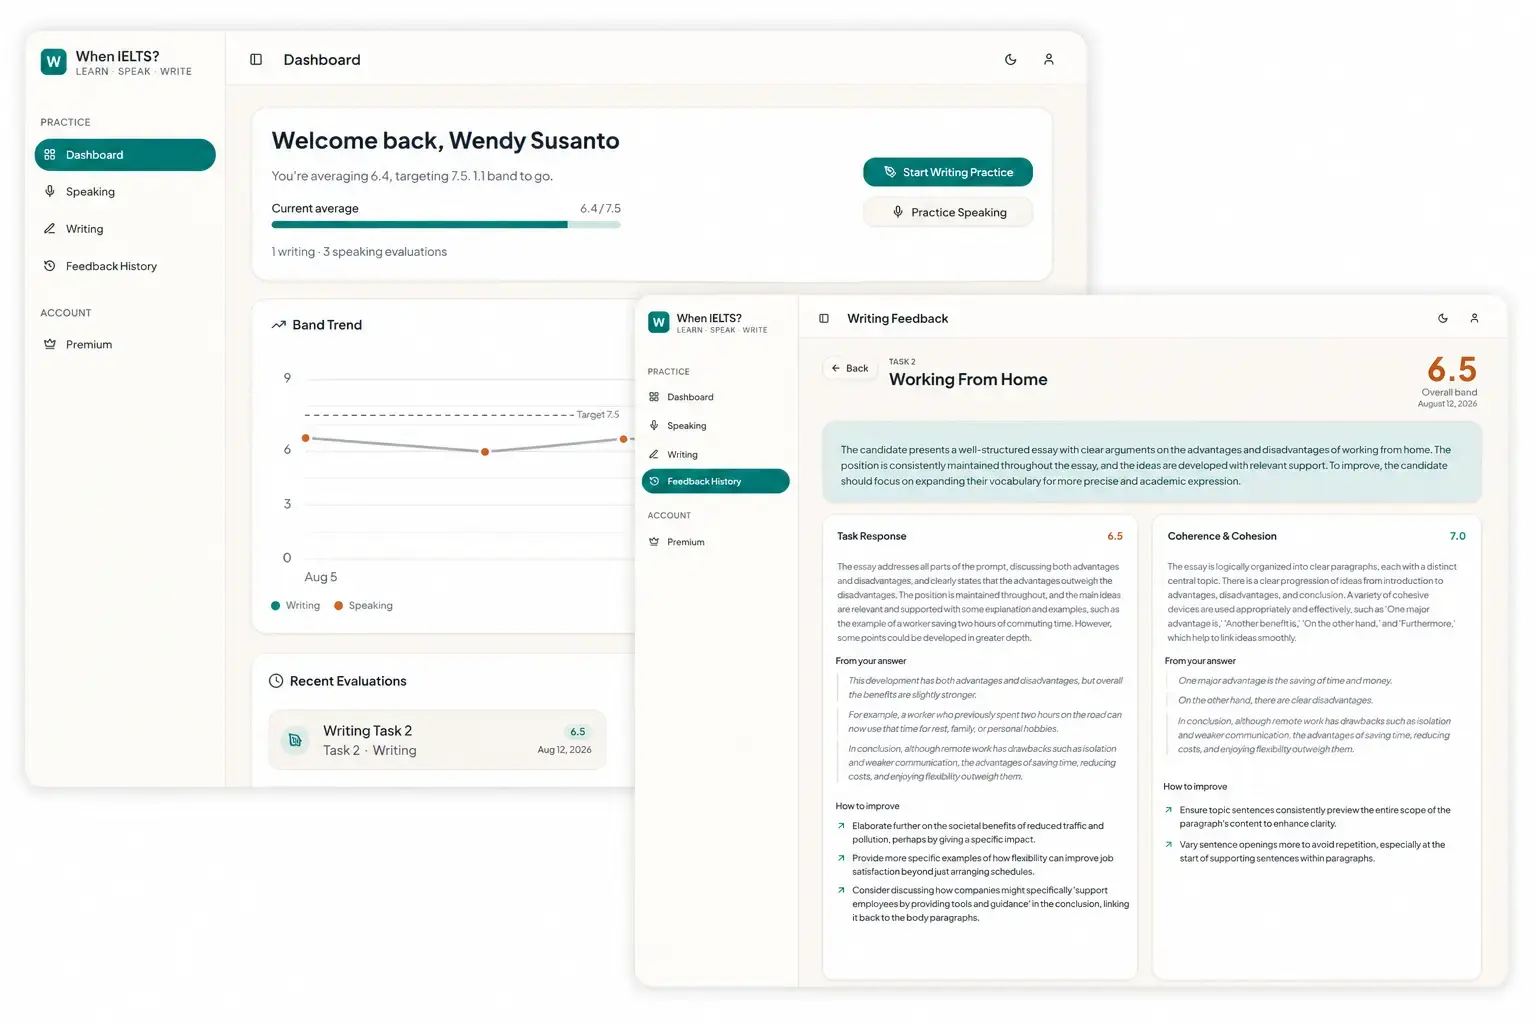Click arrow icon beside 'Ensure topic sentences' tip
Image resolution: width=1536 pixels, height=1024 pixels.
click(1168, 810)
